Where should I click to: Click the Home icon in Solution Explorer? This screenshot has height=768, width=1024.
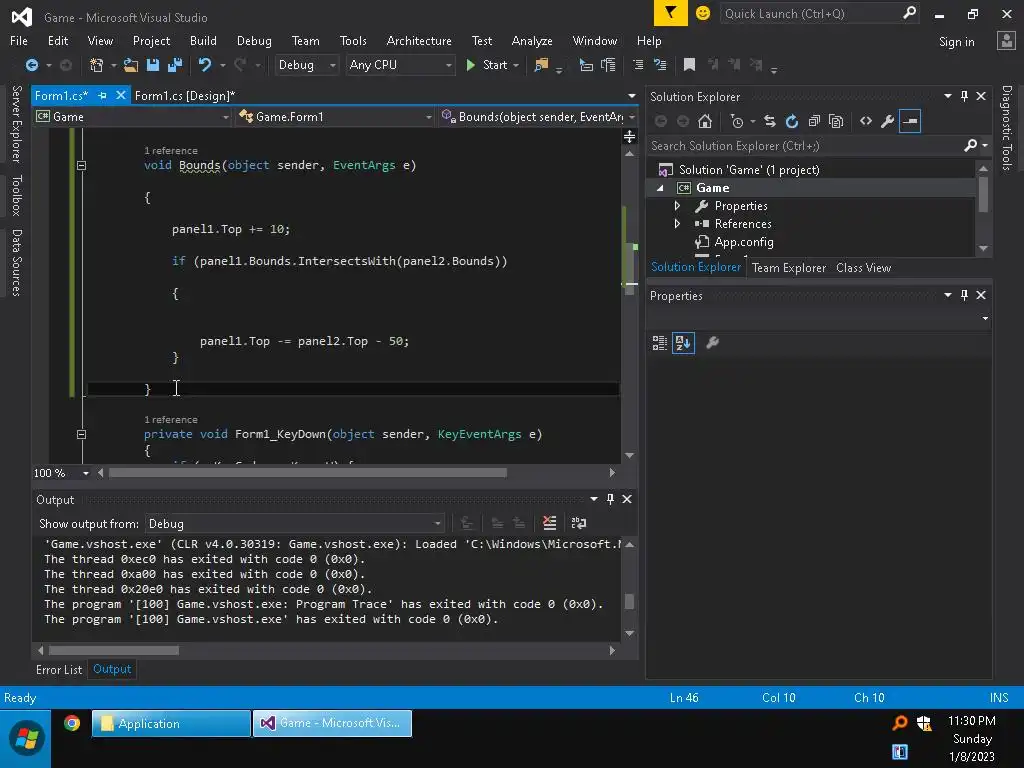coord(705,121)
